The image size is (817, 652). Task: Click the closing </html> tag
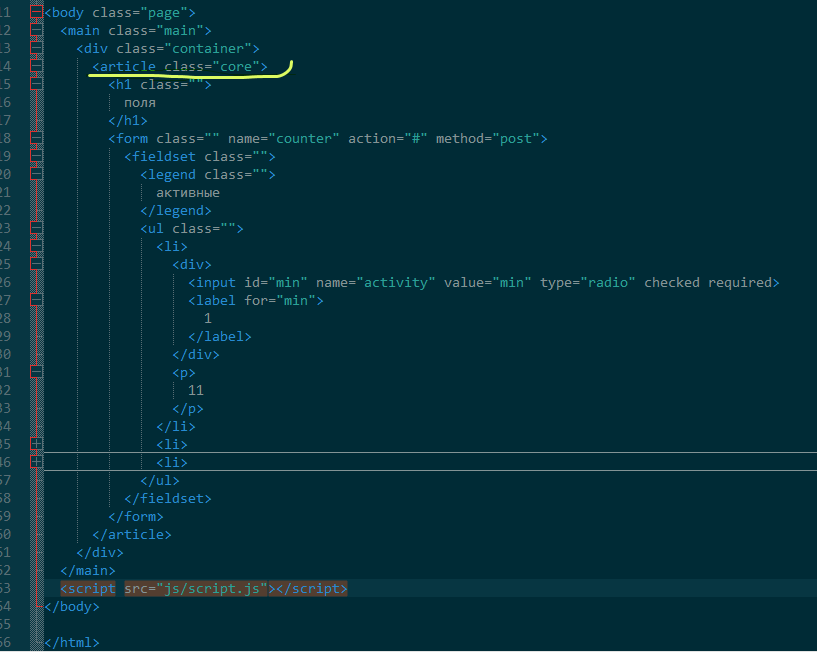72,643
